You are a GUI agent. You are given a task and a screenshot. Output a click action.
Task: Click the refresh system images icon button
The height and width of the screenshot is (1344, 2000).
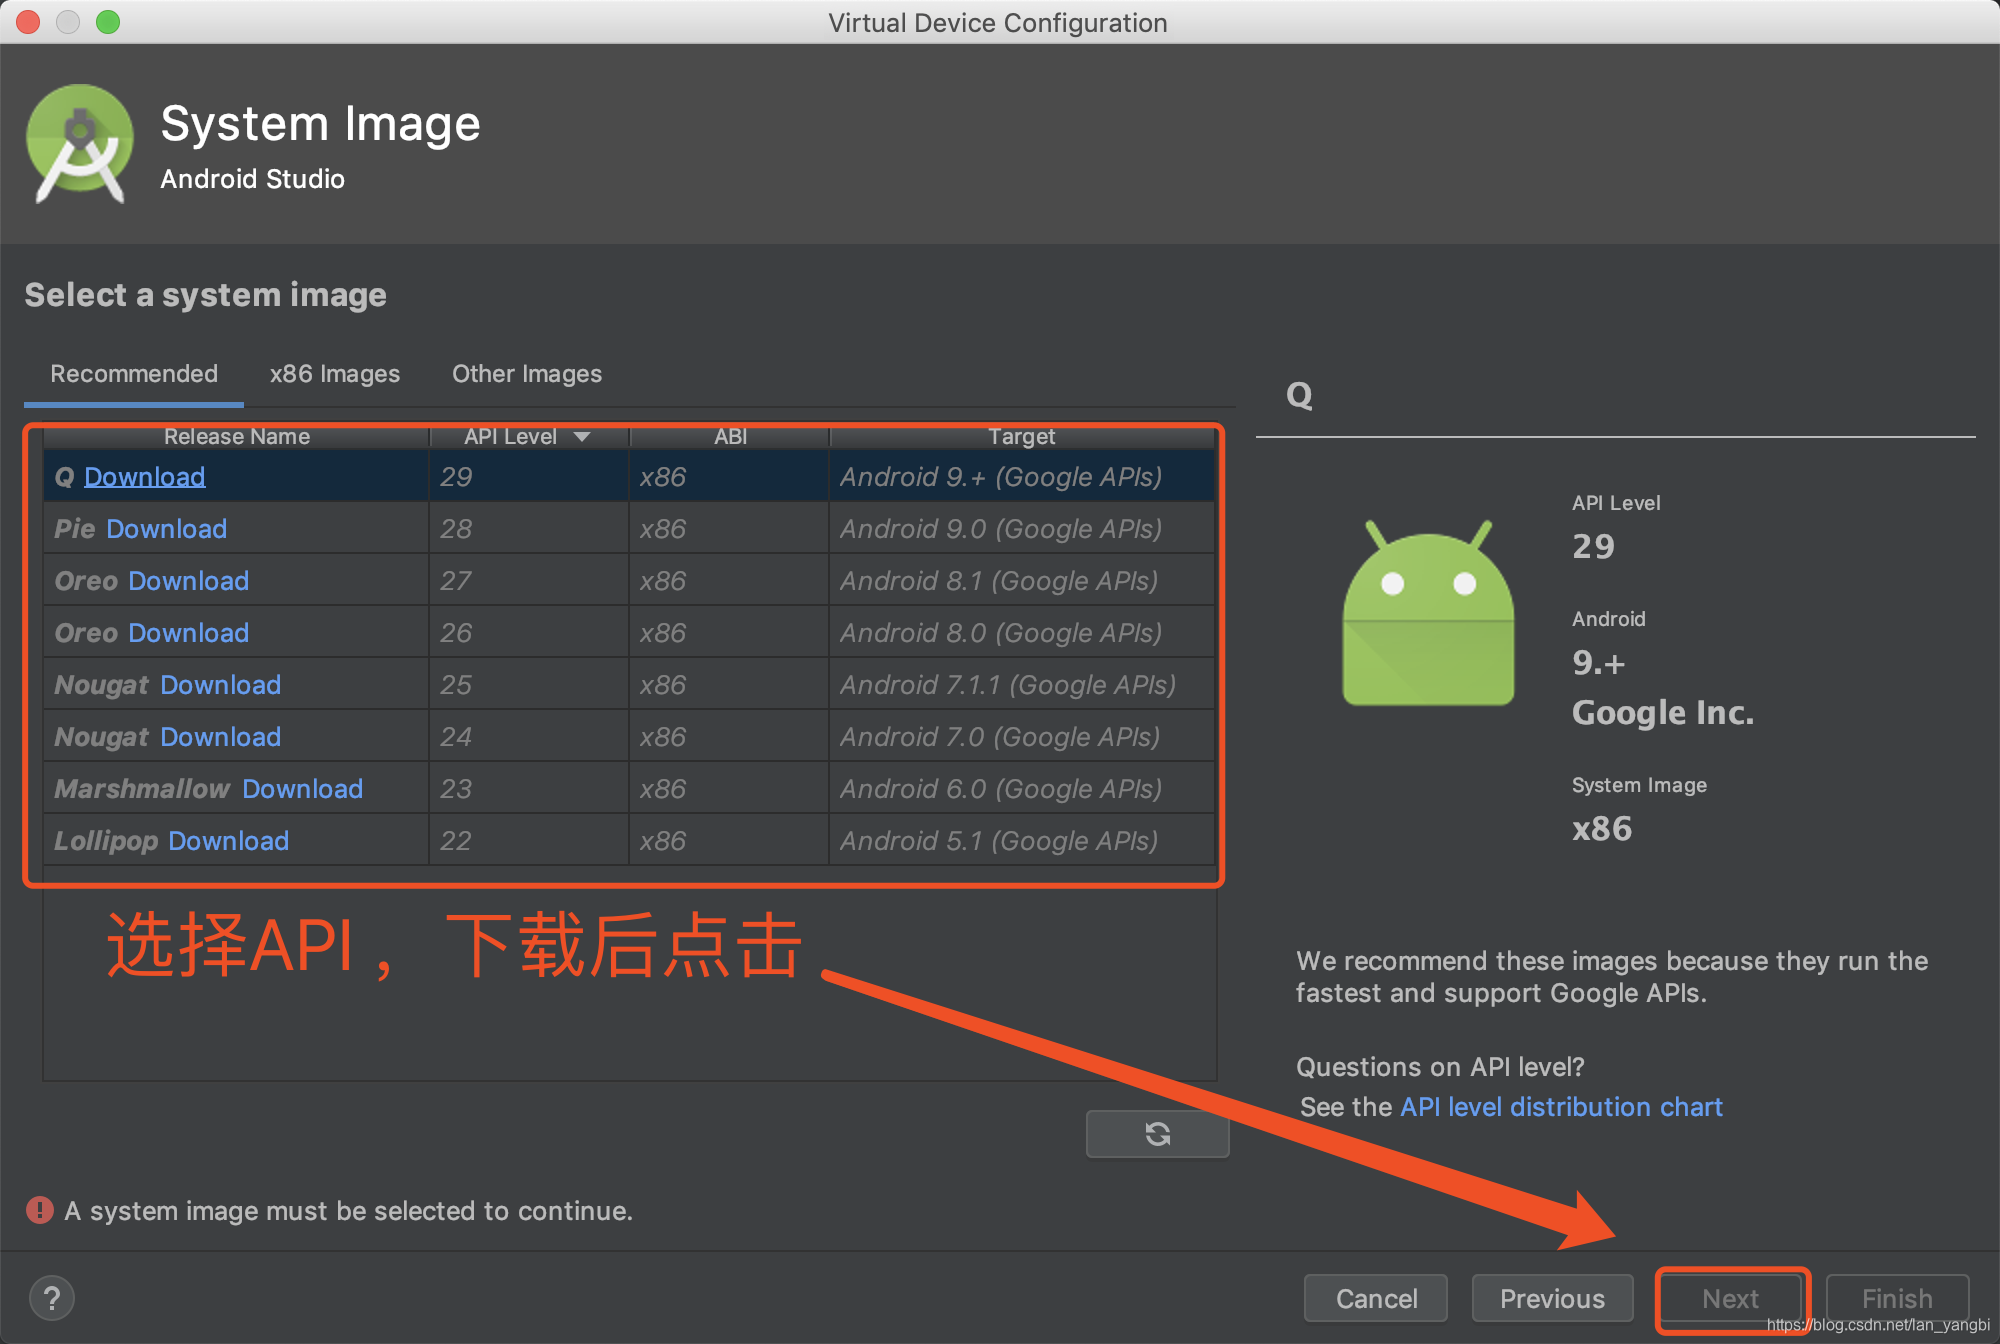coord(1157,1133)
